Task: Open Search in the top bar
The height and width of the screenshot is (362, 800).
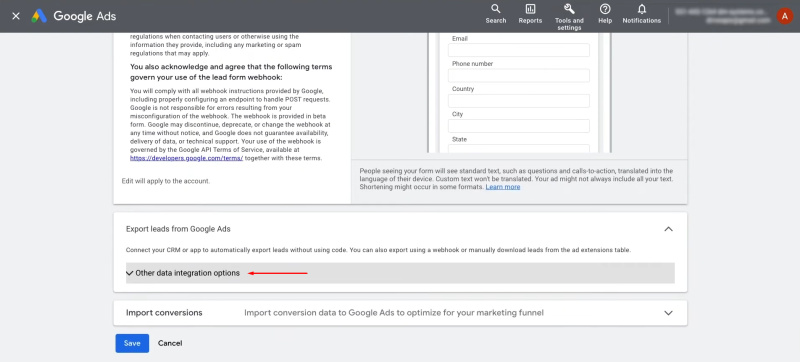Action: tap(495, 14)
